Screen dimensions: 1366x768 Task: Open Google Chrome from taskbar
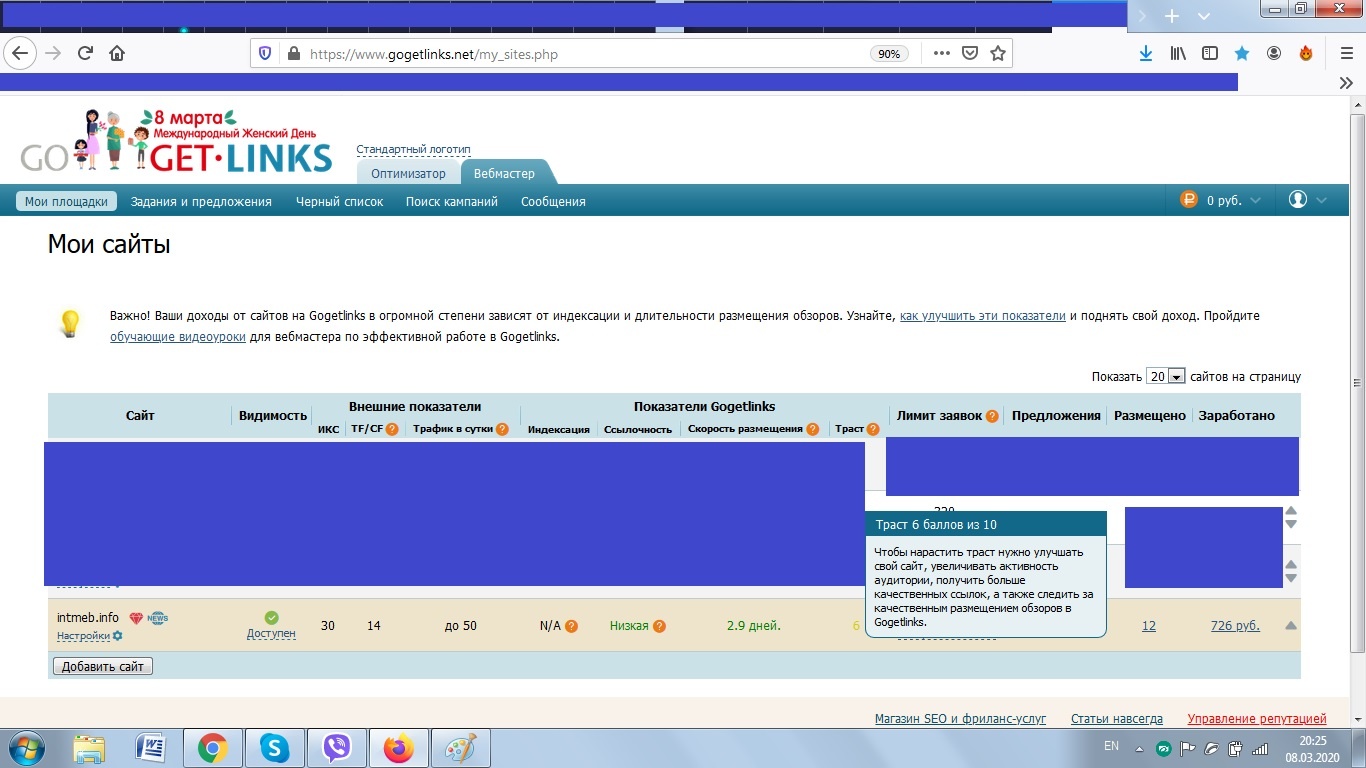point(212,748)
